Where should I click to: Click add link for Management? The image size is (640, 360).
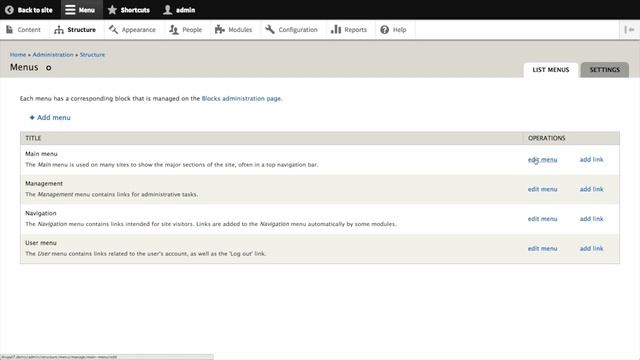pos(591,189)
